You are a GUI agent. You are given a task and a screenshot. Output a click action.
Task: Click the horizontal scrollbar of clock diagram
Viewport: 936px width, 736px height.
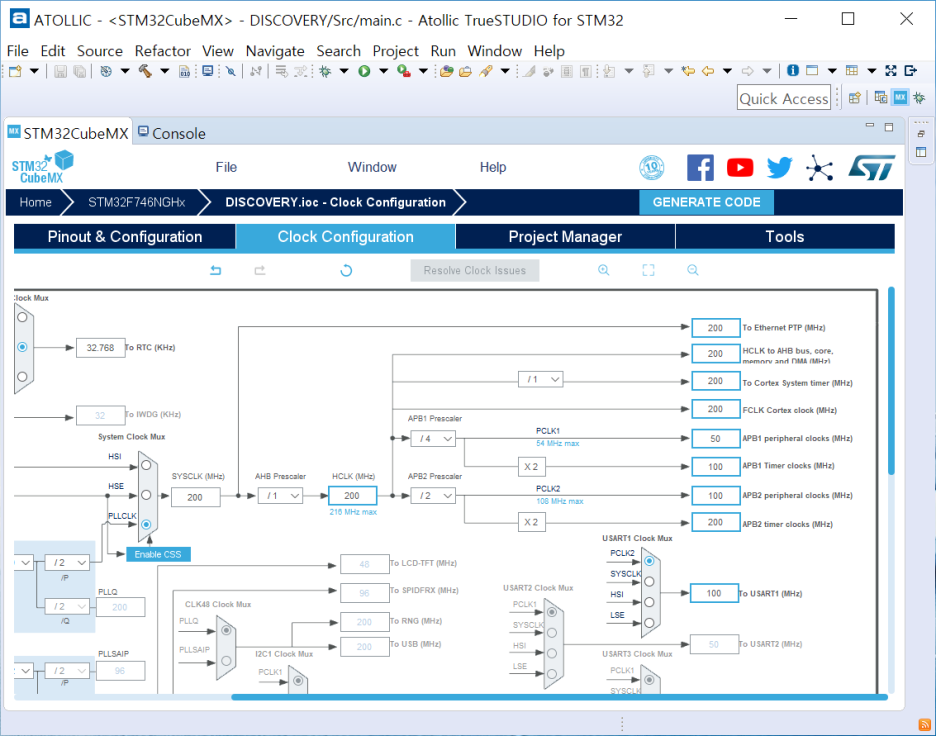point(559,697)
